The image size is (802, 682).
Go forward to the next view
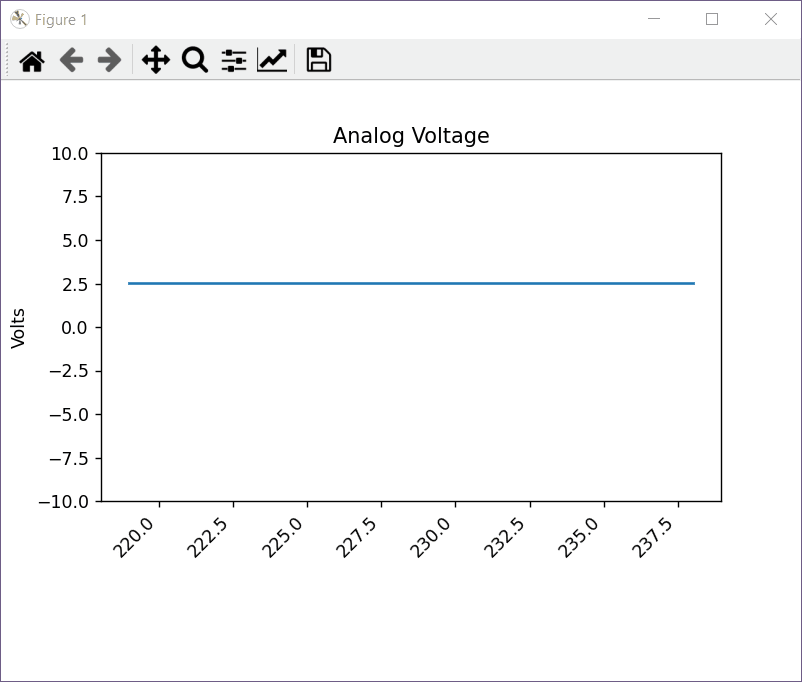109,61
